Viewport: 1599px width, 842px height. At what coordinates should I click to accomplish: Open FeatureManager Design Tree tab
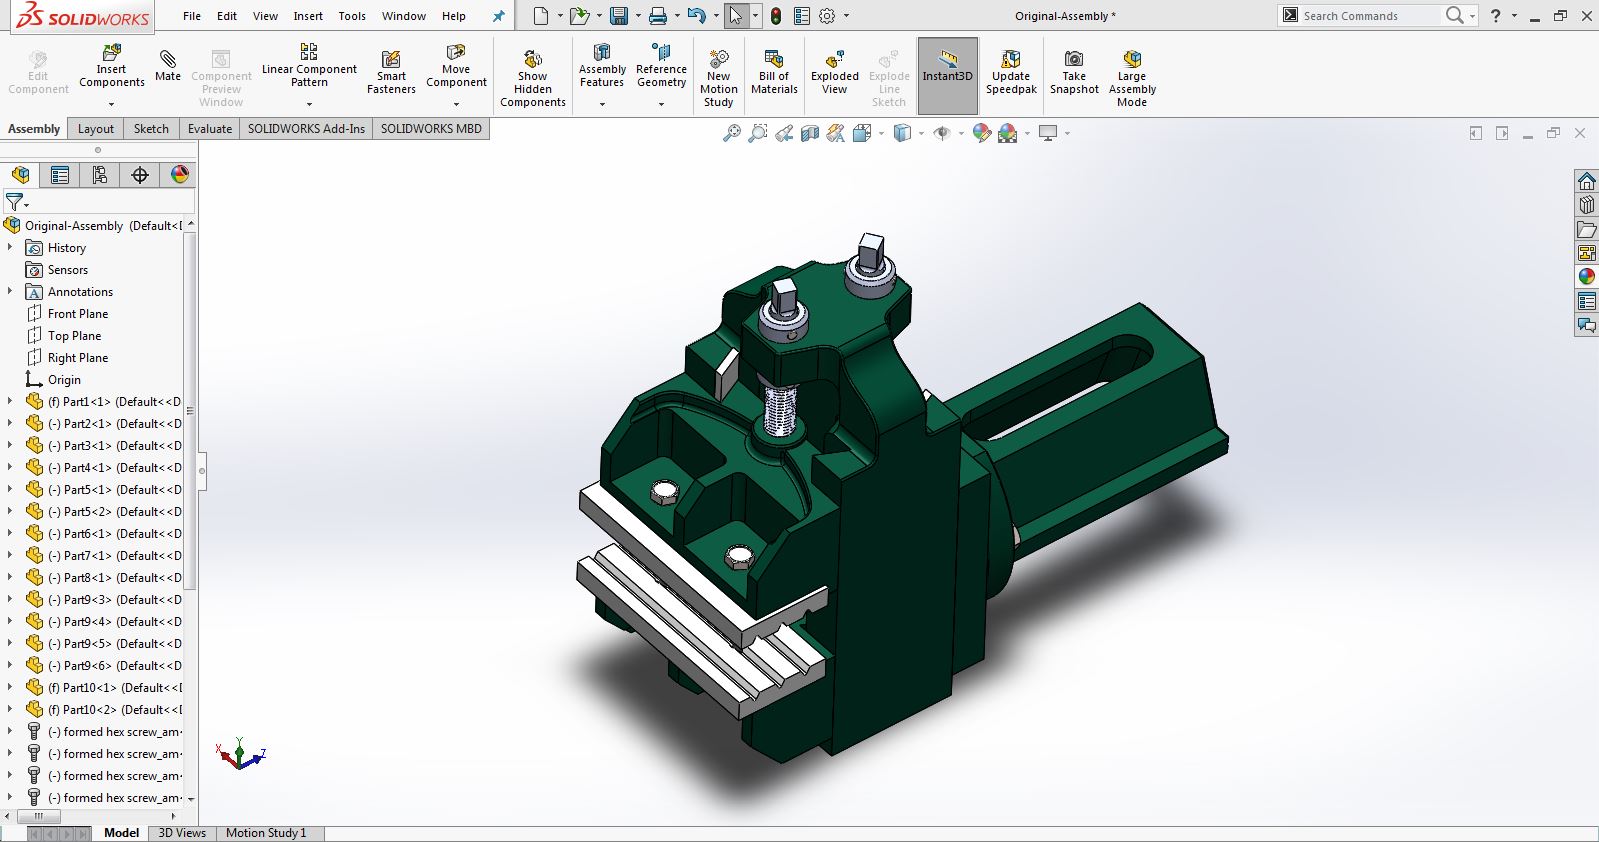20,175
